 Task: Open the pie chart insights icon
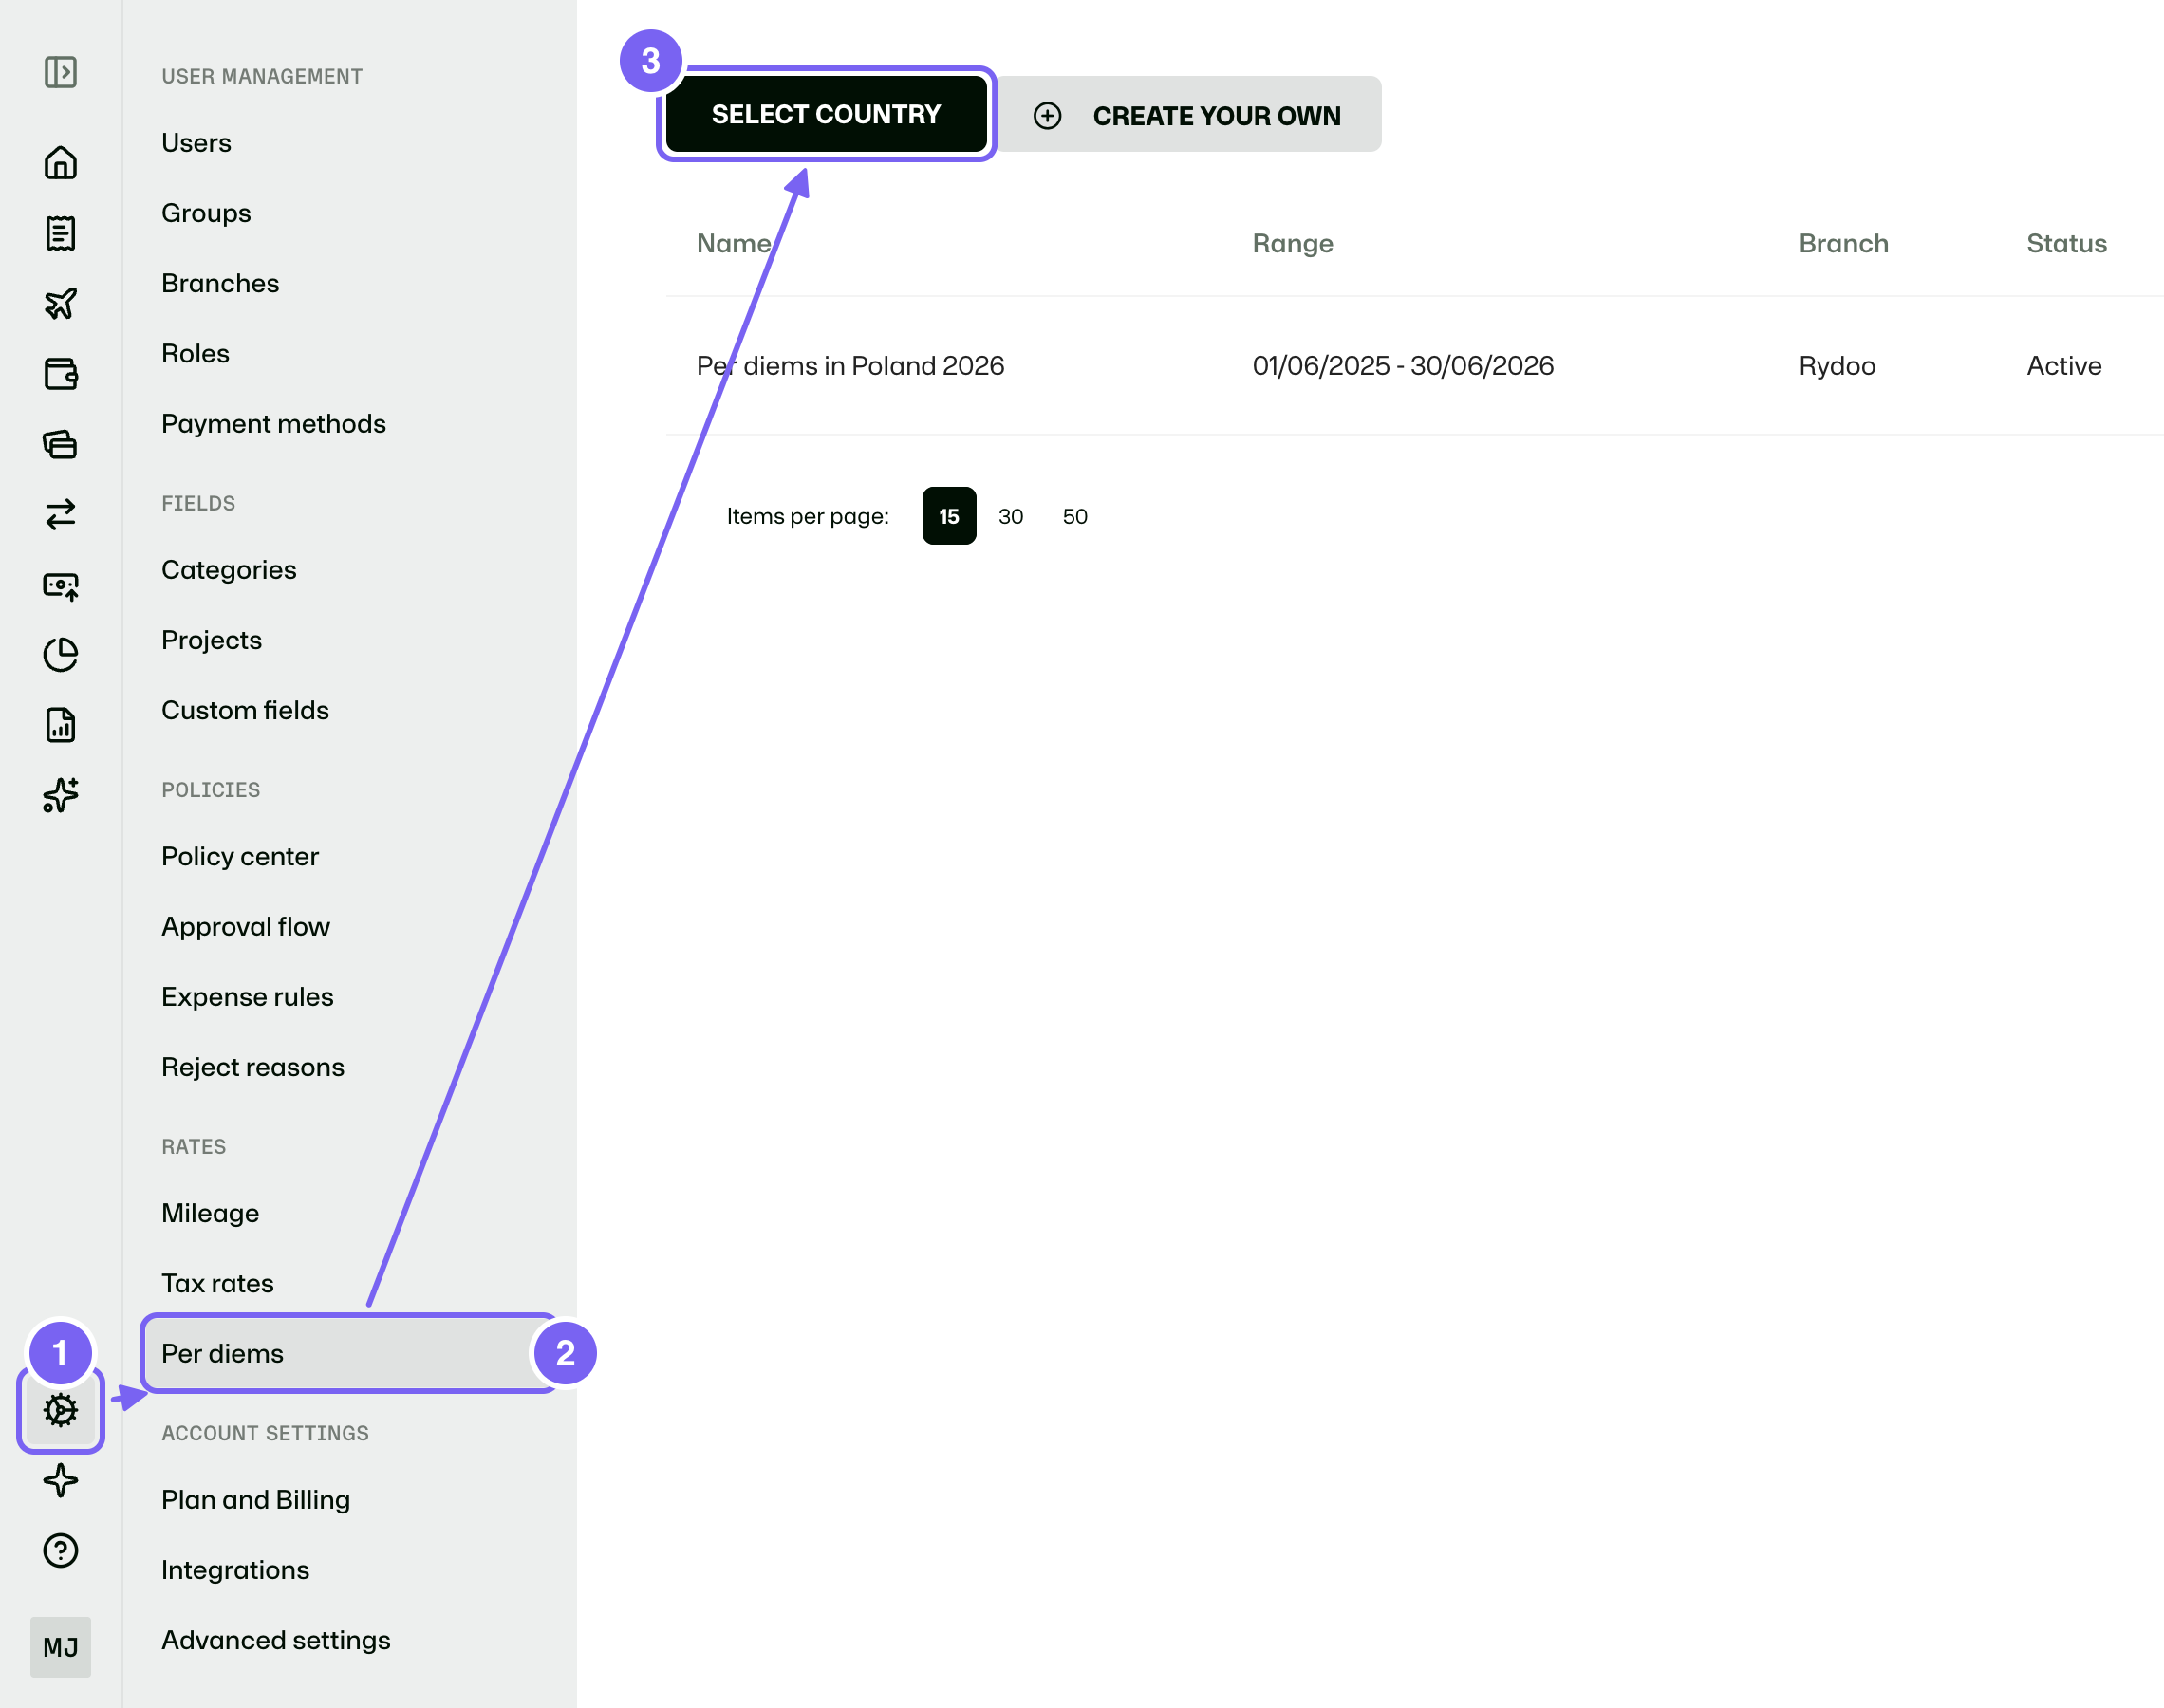tap(60, 655)
